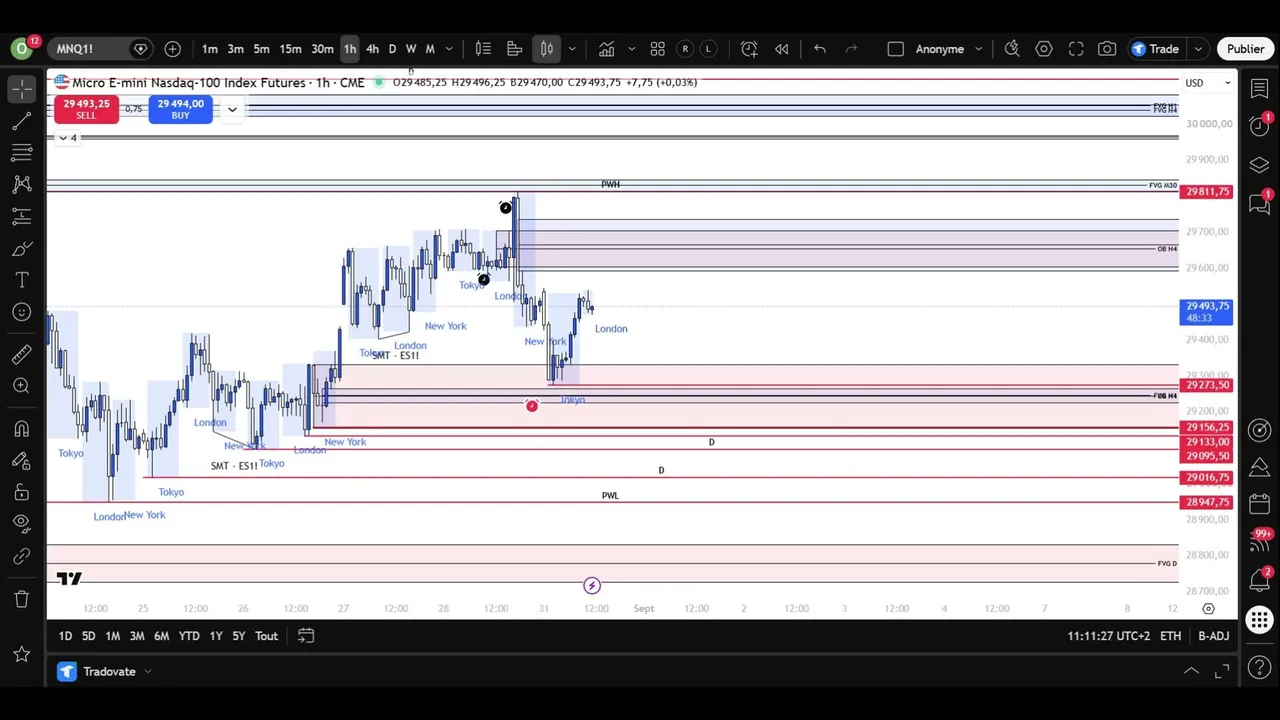Hide all drawings with eye icon

22,523
